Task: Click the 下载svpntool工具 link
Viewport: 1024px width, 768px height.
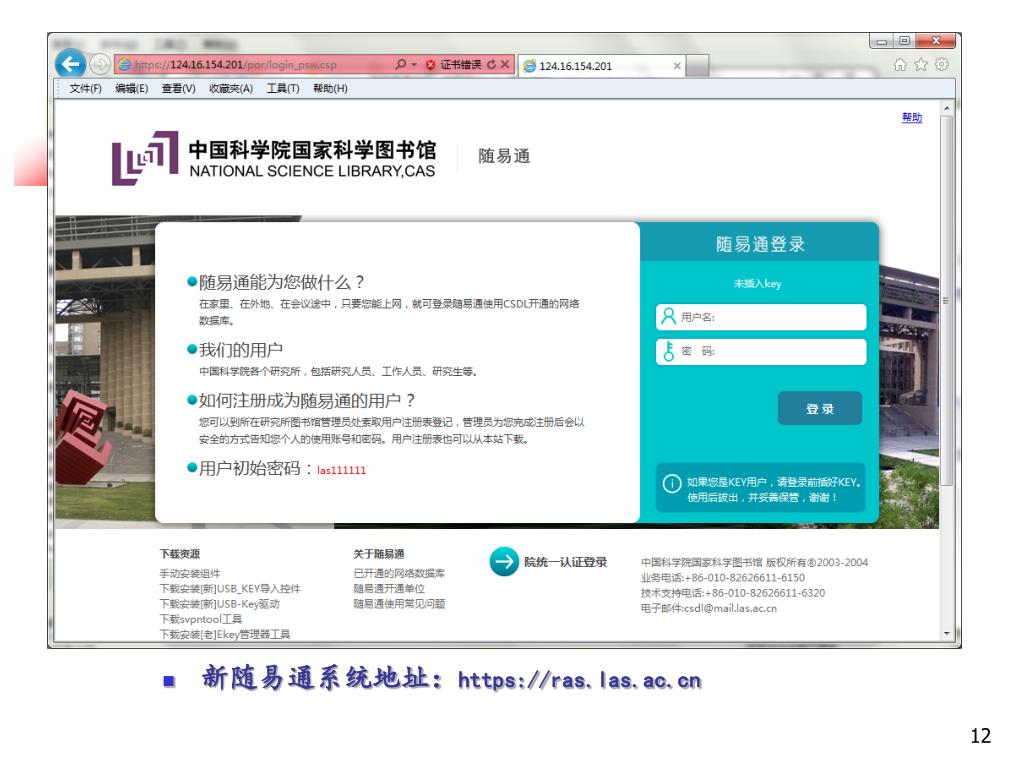Action: [201, 619]
